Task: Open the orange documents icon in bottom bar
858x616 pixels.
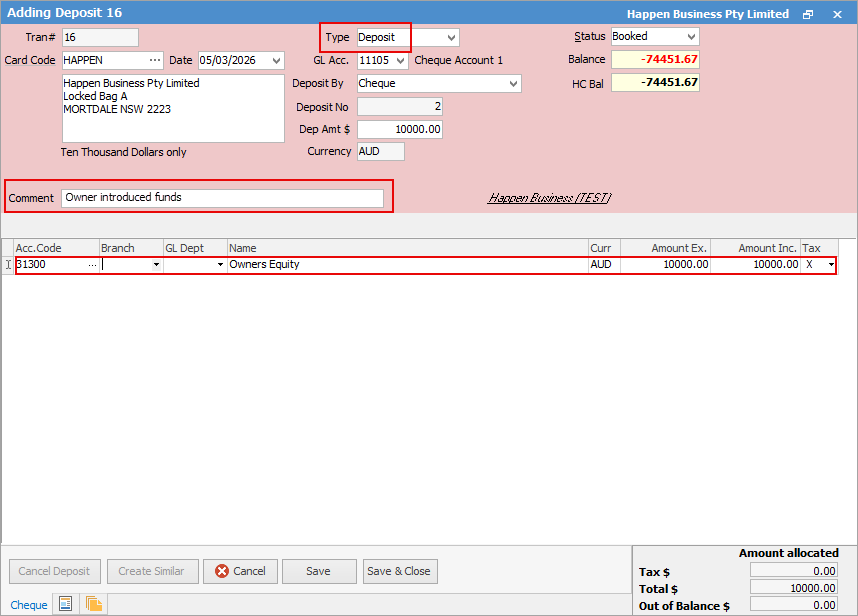Action: click(94, 604)
